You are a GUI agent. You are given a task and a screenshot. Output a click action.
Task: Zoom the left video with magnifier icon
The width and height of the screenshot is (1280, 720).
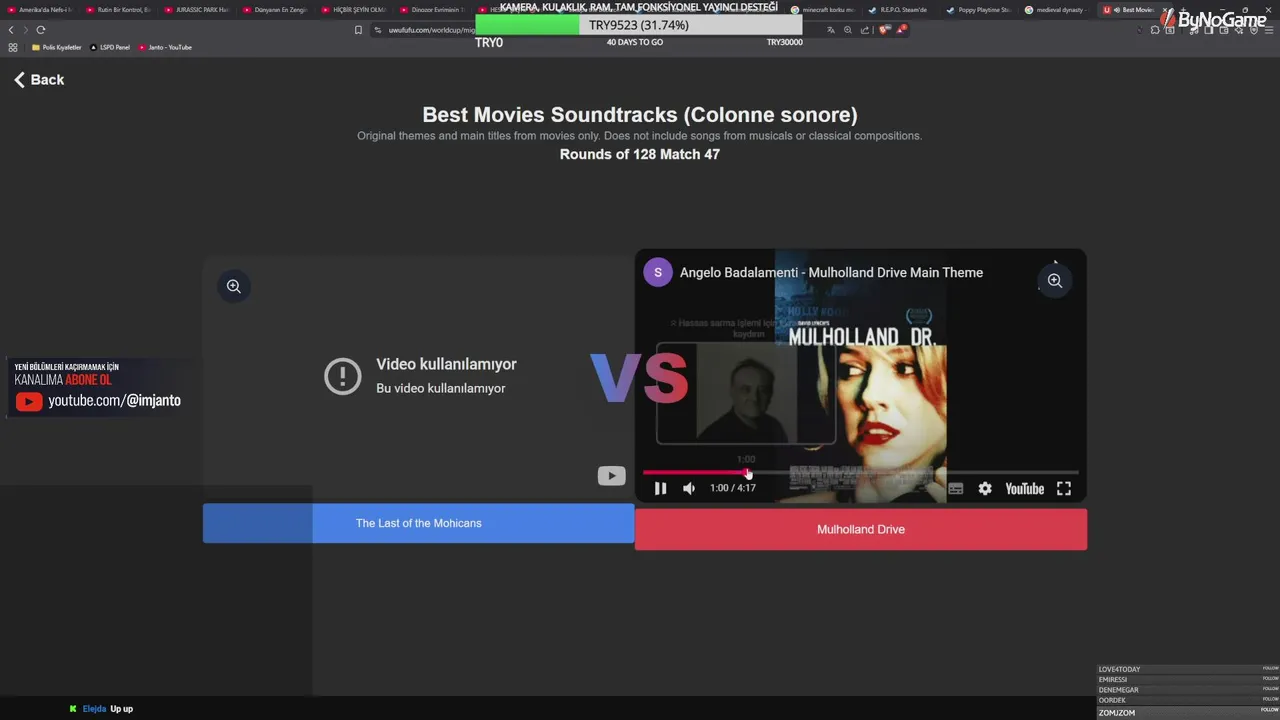point(233,286)
